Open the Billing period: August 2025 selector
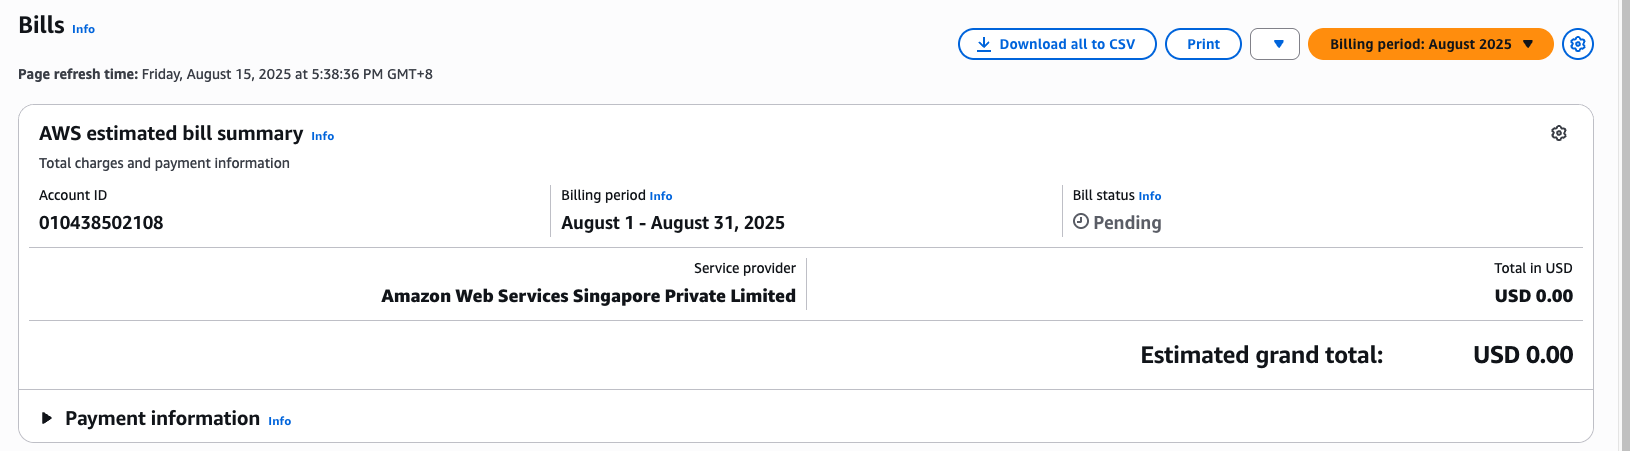 [x=1430, y=44]
